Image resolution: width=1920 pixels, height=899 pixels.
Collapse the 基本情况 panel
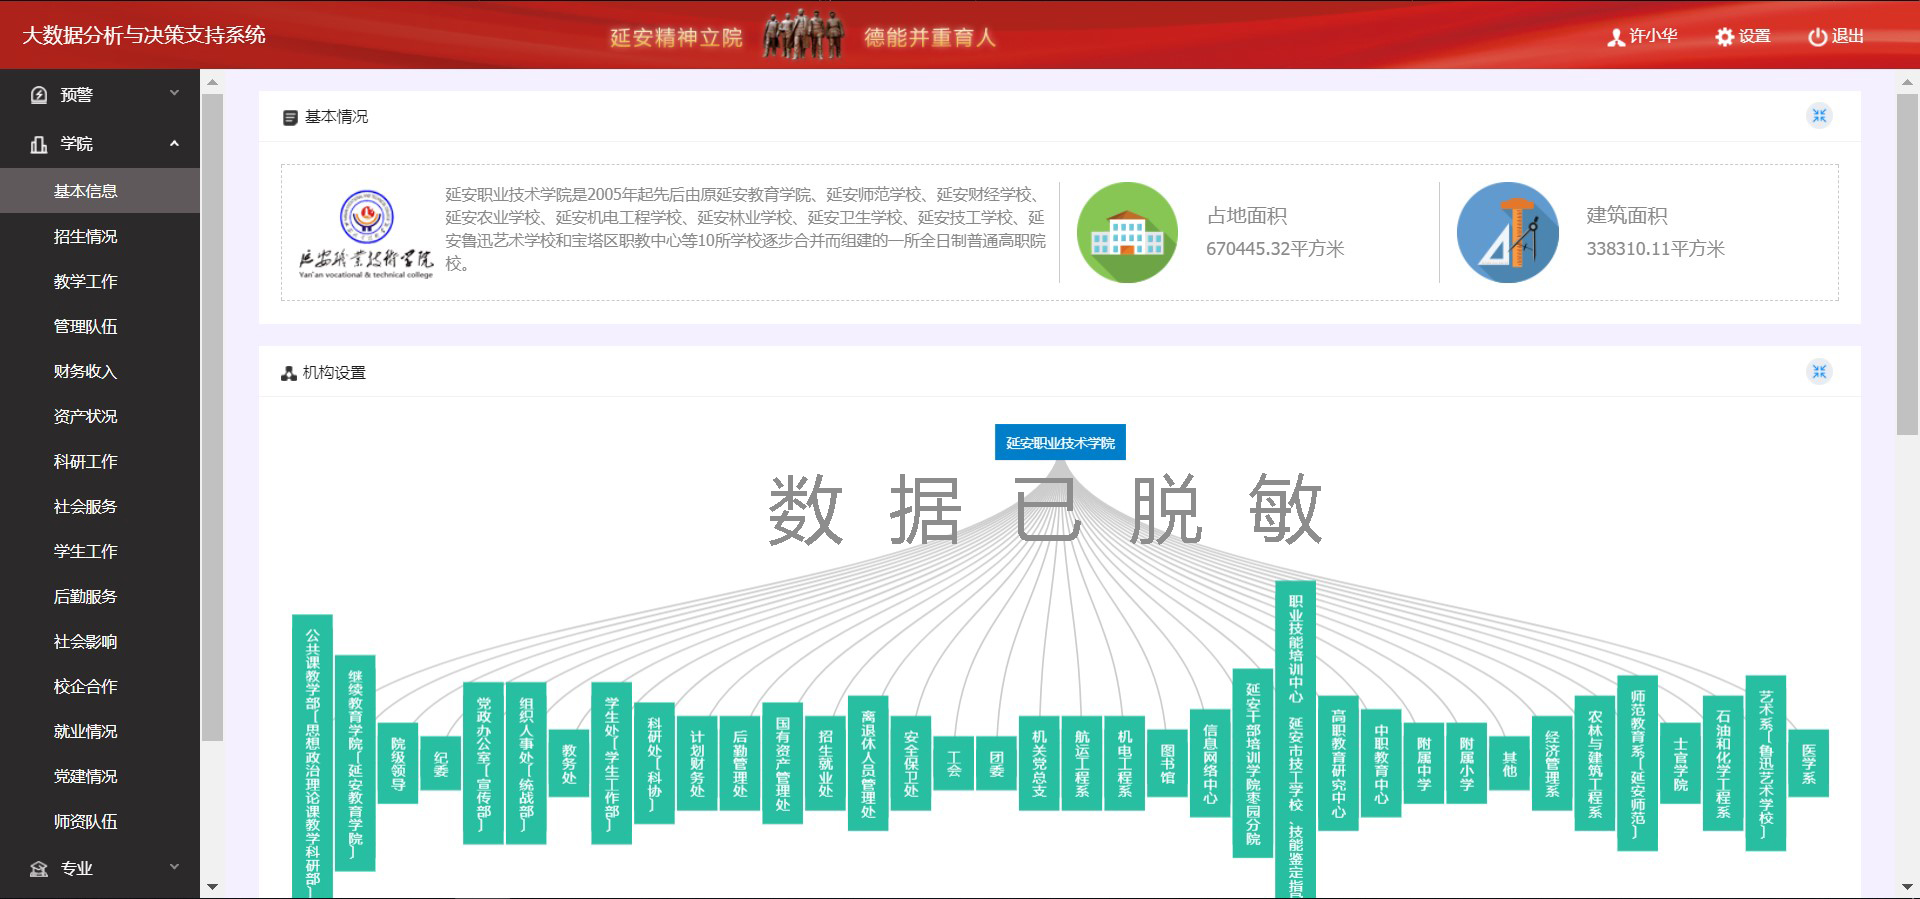[1819, 116]
